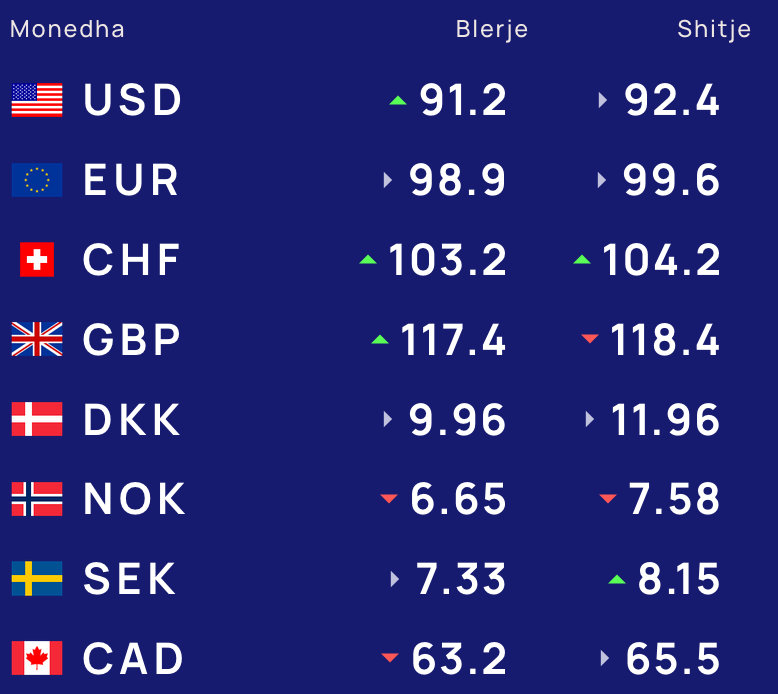
Task: Select the Swiss flag icon
Action: click(x=37, y=259)
